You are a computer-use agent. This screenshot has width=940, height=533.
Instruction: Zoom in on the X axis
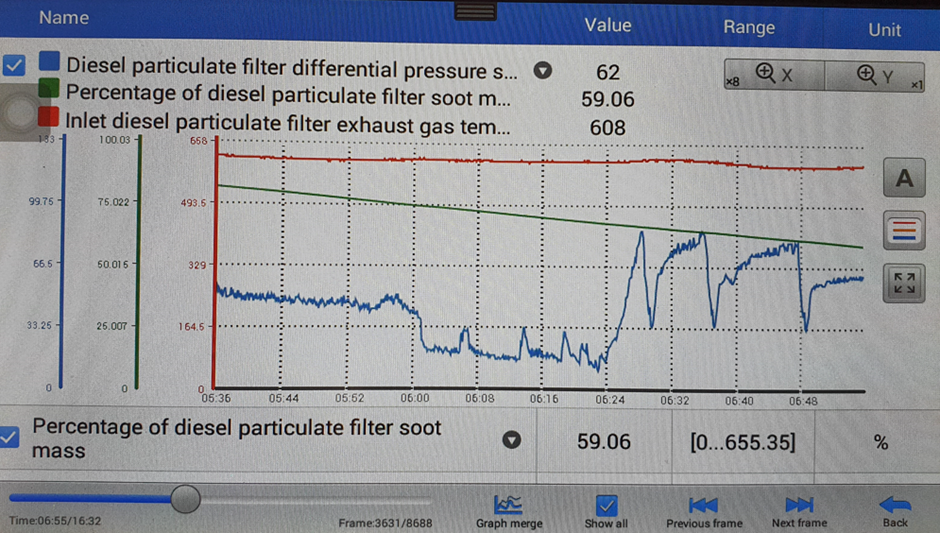[773, 74]
